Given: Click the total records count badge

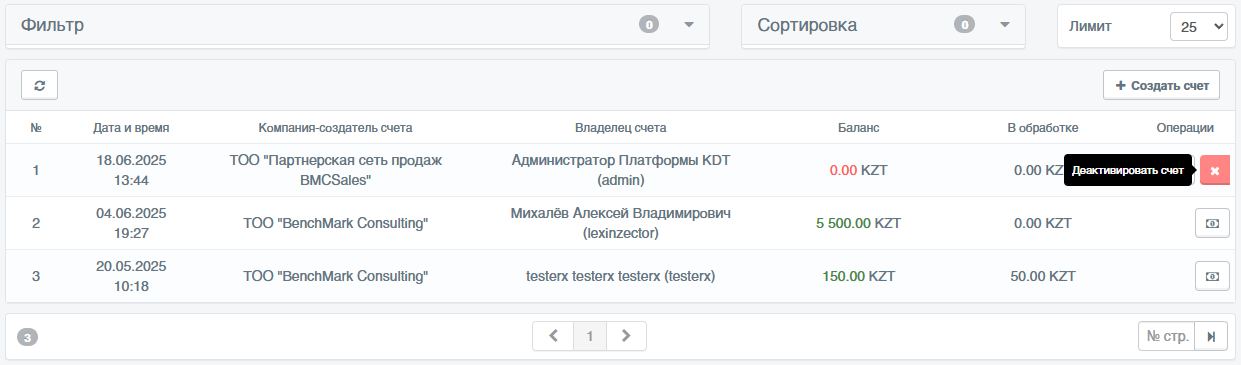Looking at the screenshot, I should (x=28, y=338).
